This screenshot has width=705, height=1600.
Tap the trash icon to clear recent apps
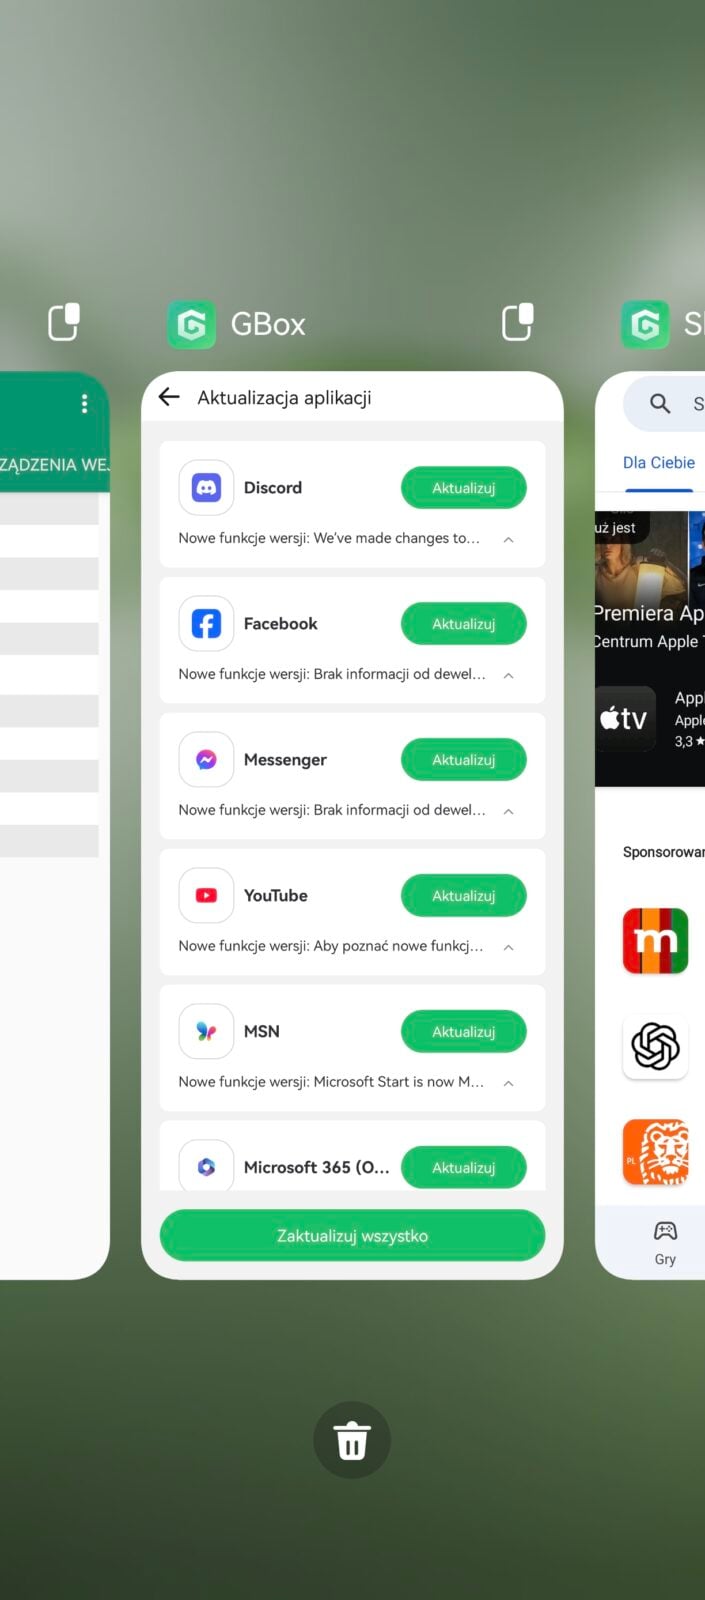click(x=352, y=1440)
